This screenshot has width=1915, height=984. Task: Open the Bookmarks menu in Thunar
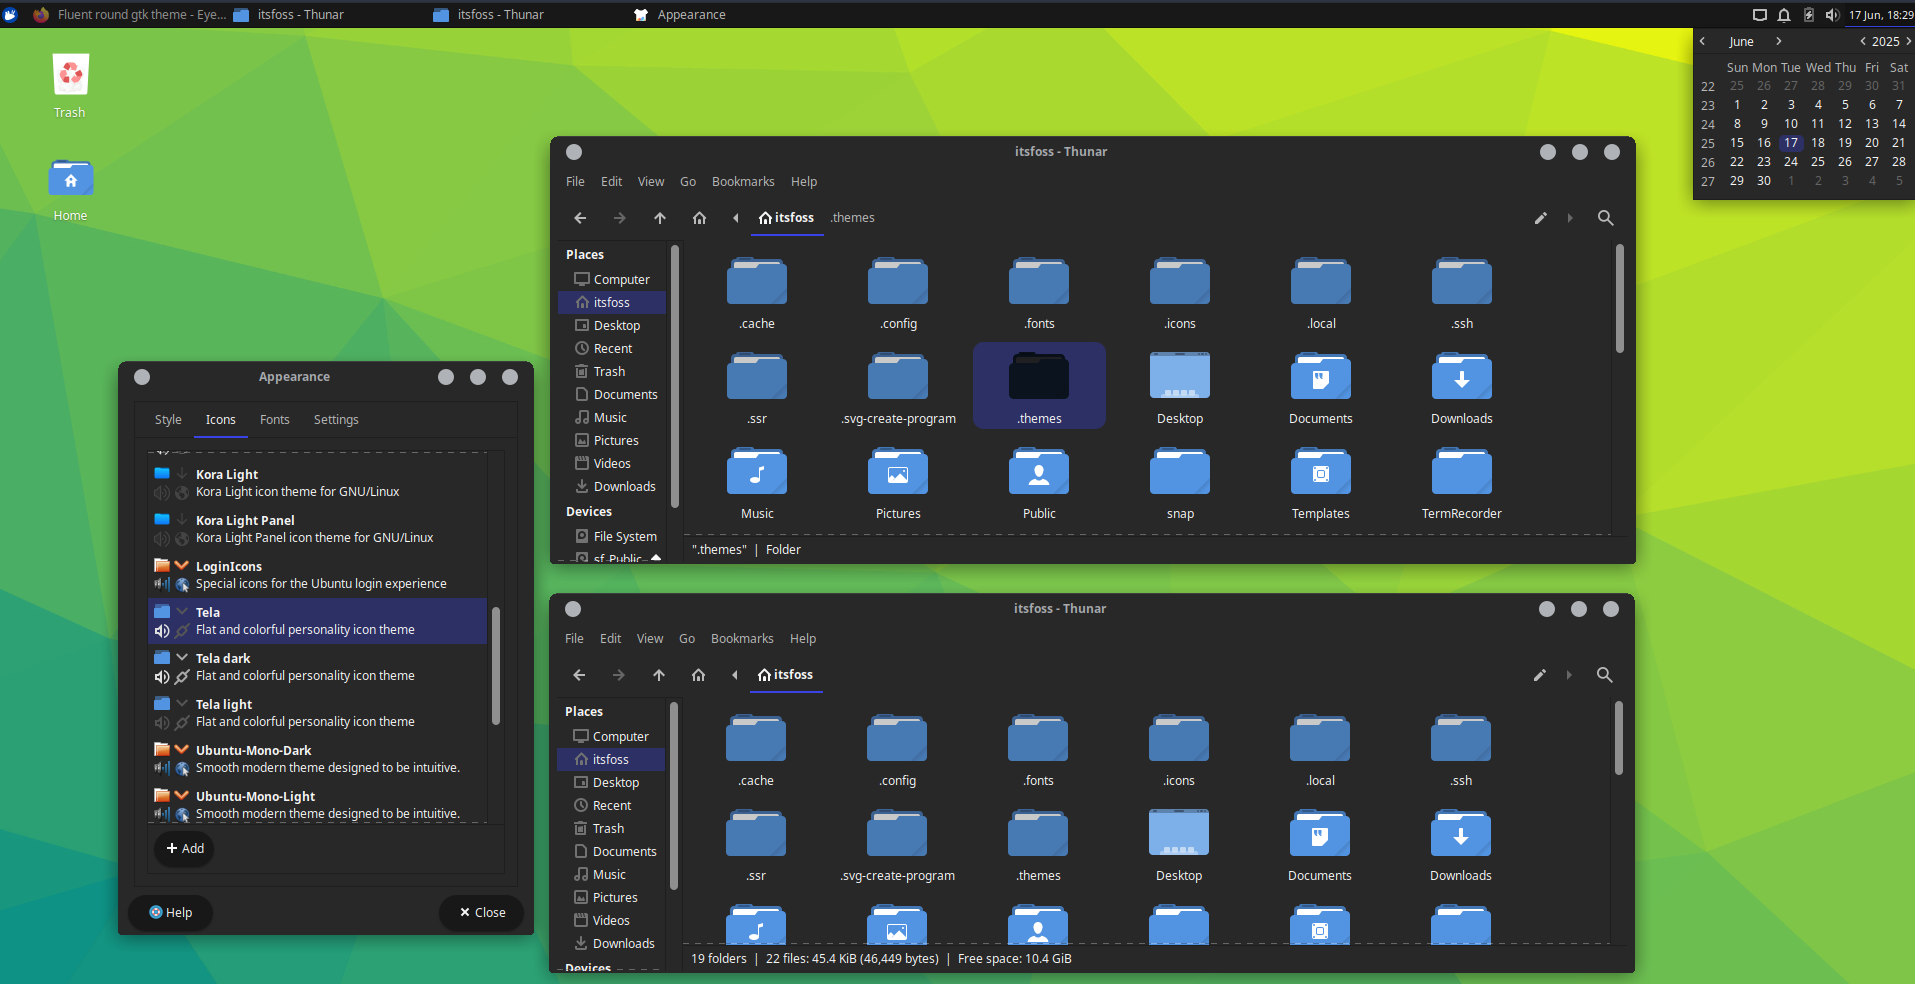point(743,181)
